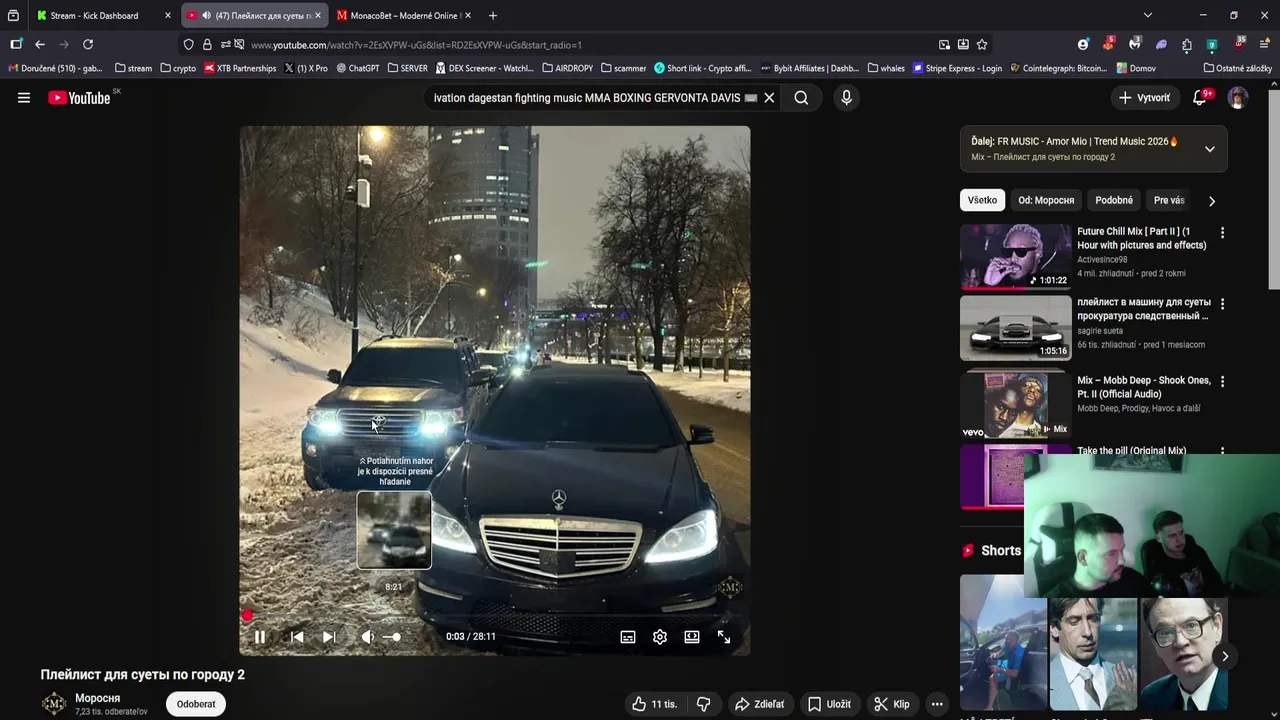Close the Kick Dashboard tab
The width and height of the screenshot is (1280, 720).
coord(168,15)
